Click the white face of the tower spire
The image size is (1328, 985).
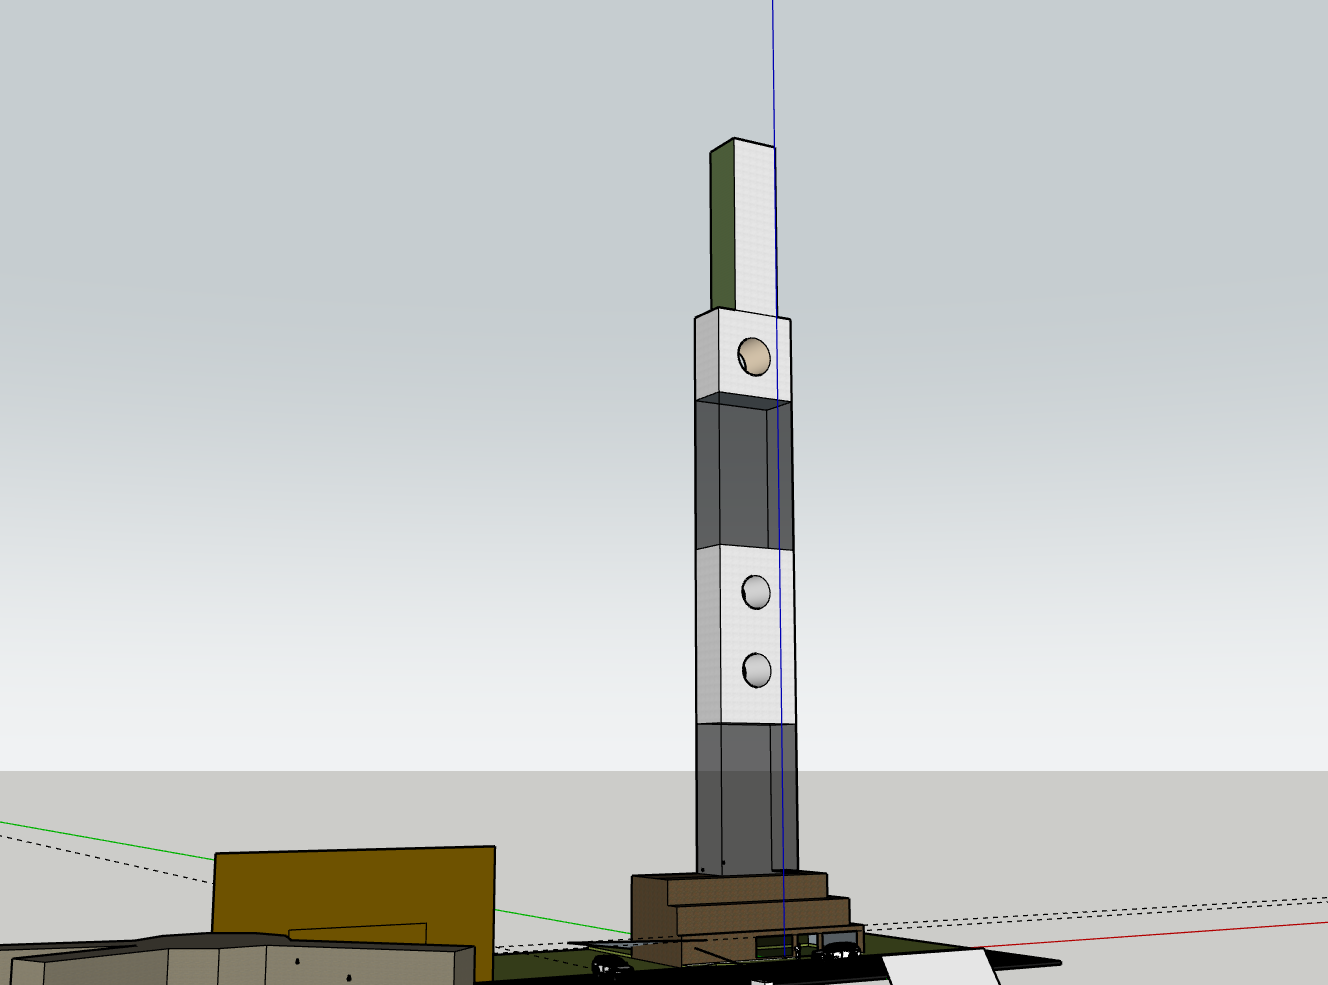tap(755, 230)
